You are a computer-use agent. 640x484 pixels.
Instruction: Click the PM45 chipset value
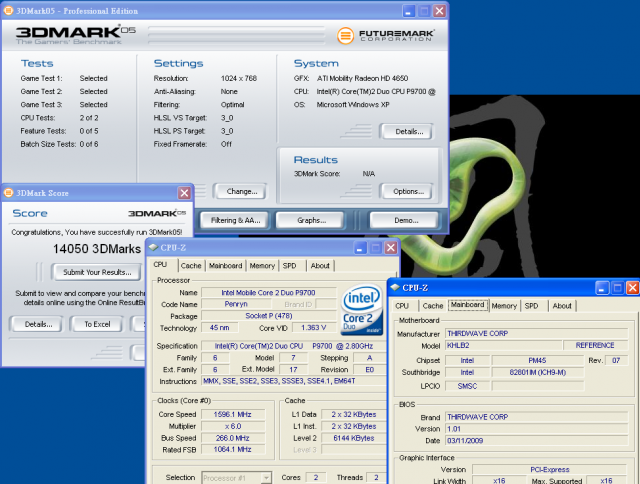pos(537,360)
